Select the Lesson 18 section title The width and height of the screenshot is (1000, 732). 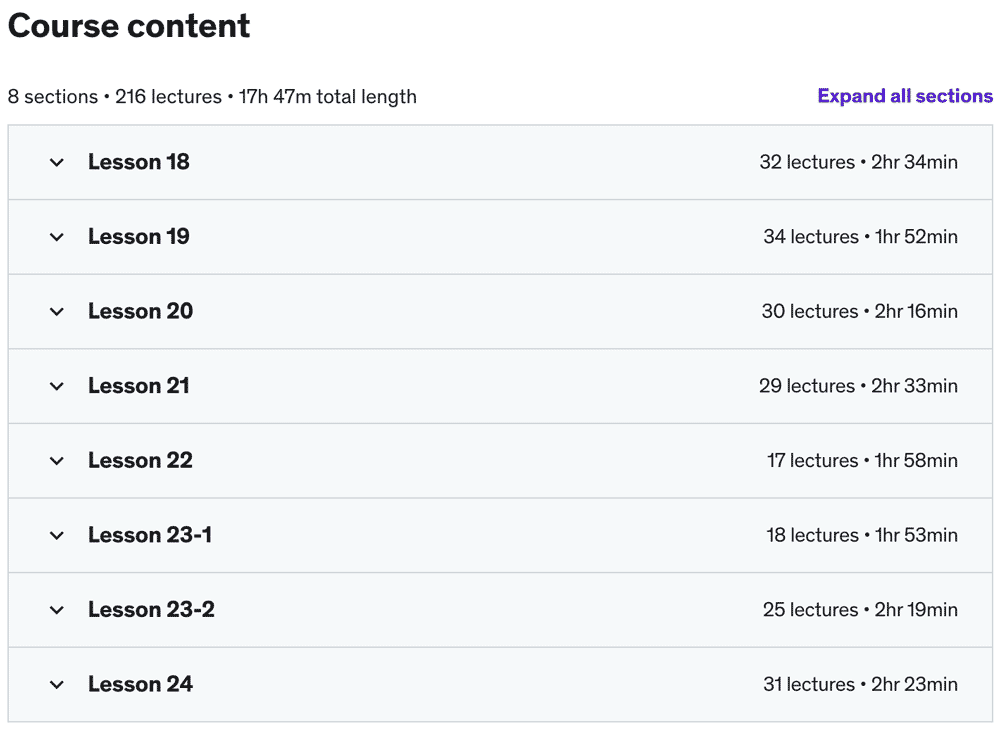[x=139, y=162]
